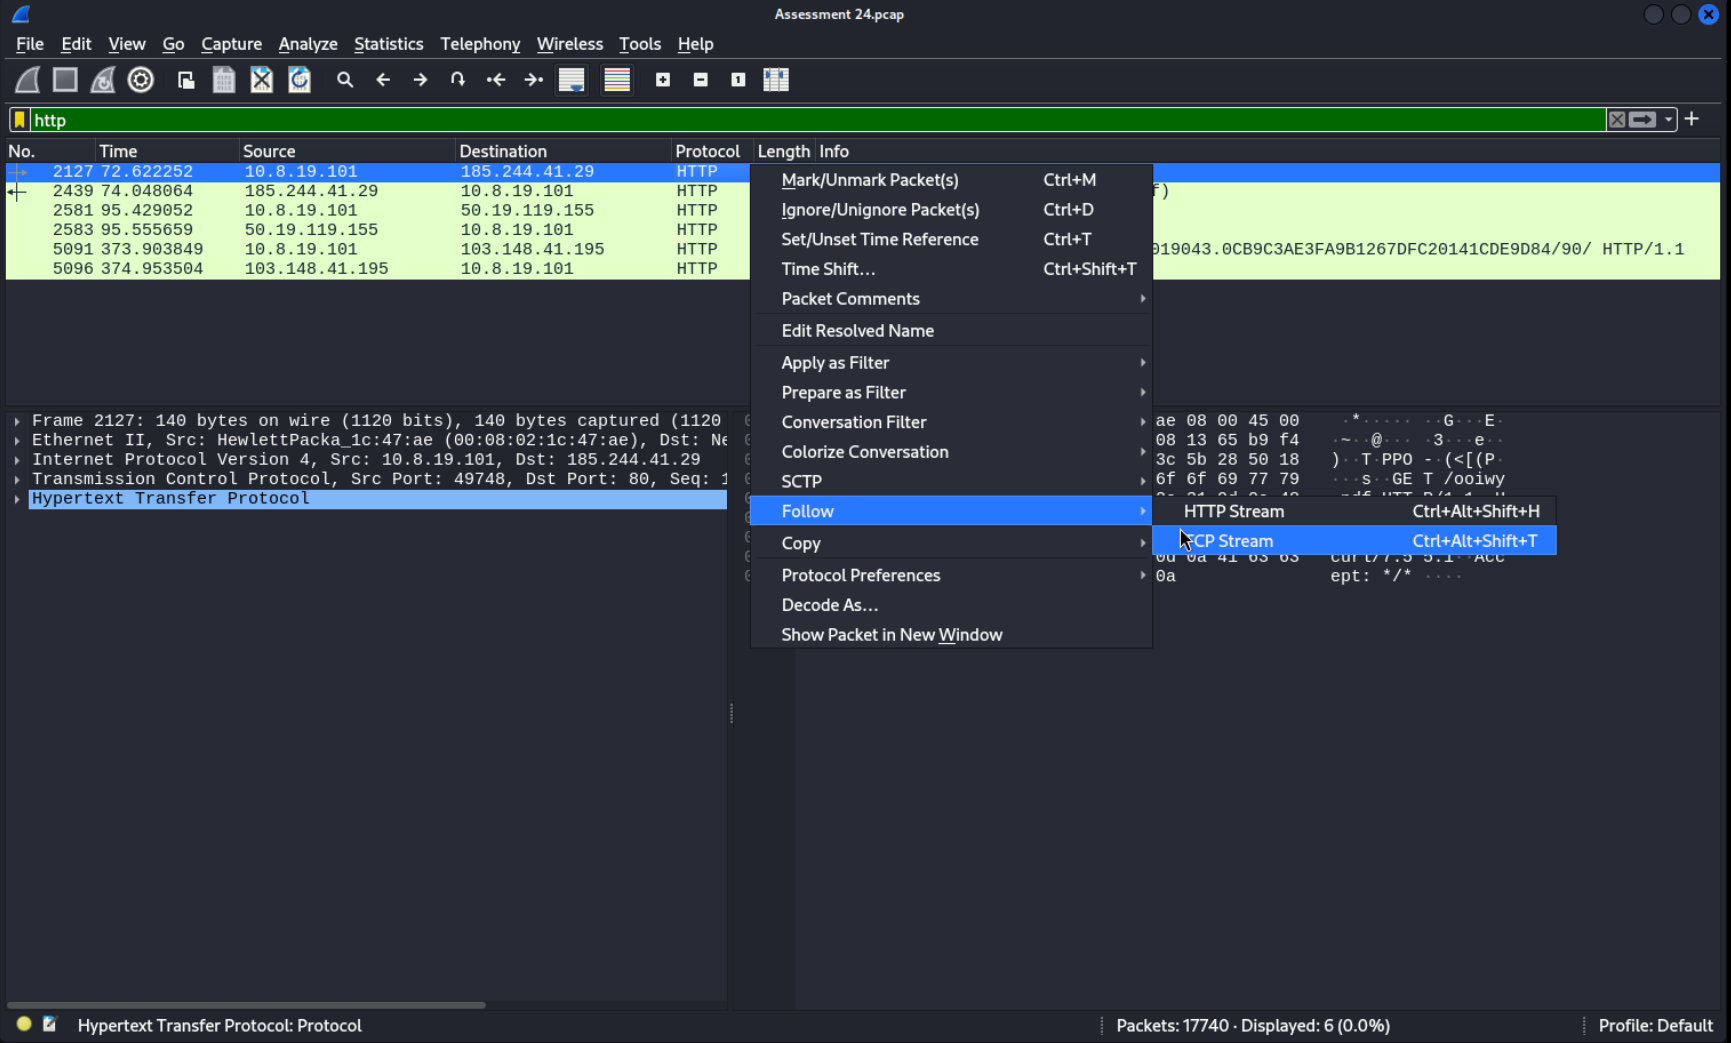Open the display filter bookmark dropdown
This screenshot has height=1043, width=1731.
[18, 119]
